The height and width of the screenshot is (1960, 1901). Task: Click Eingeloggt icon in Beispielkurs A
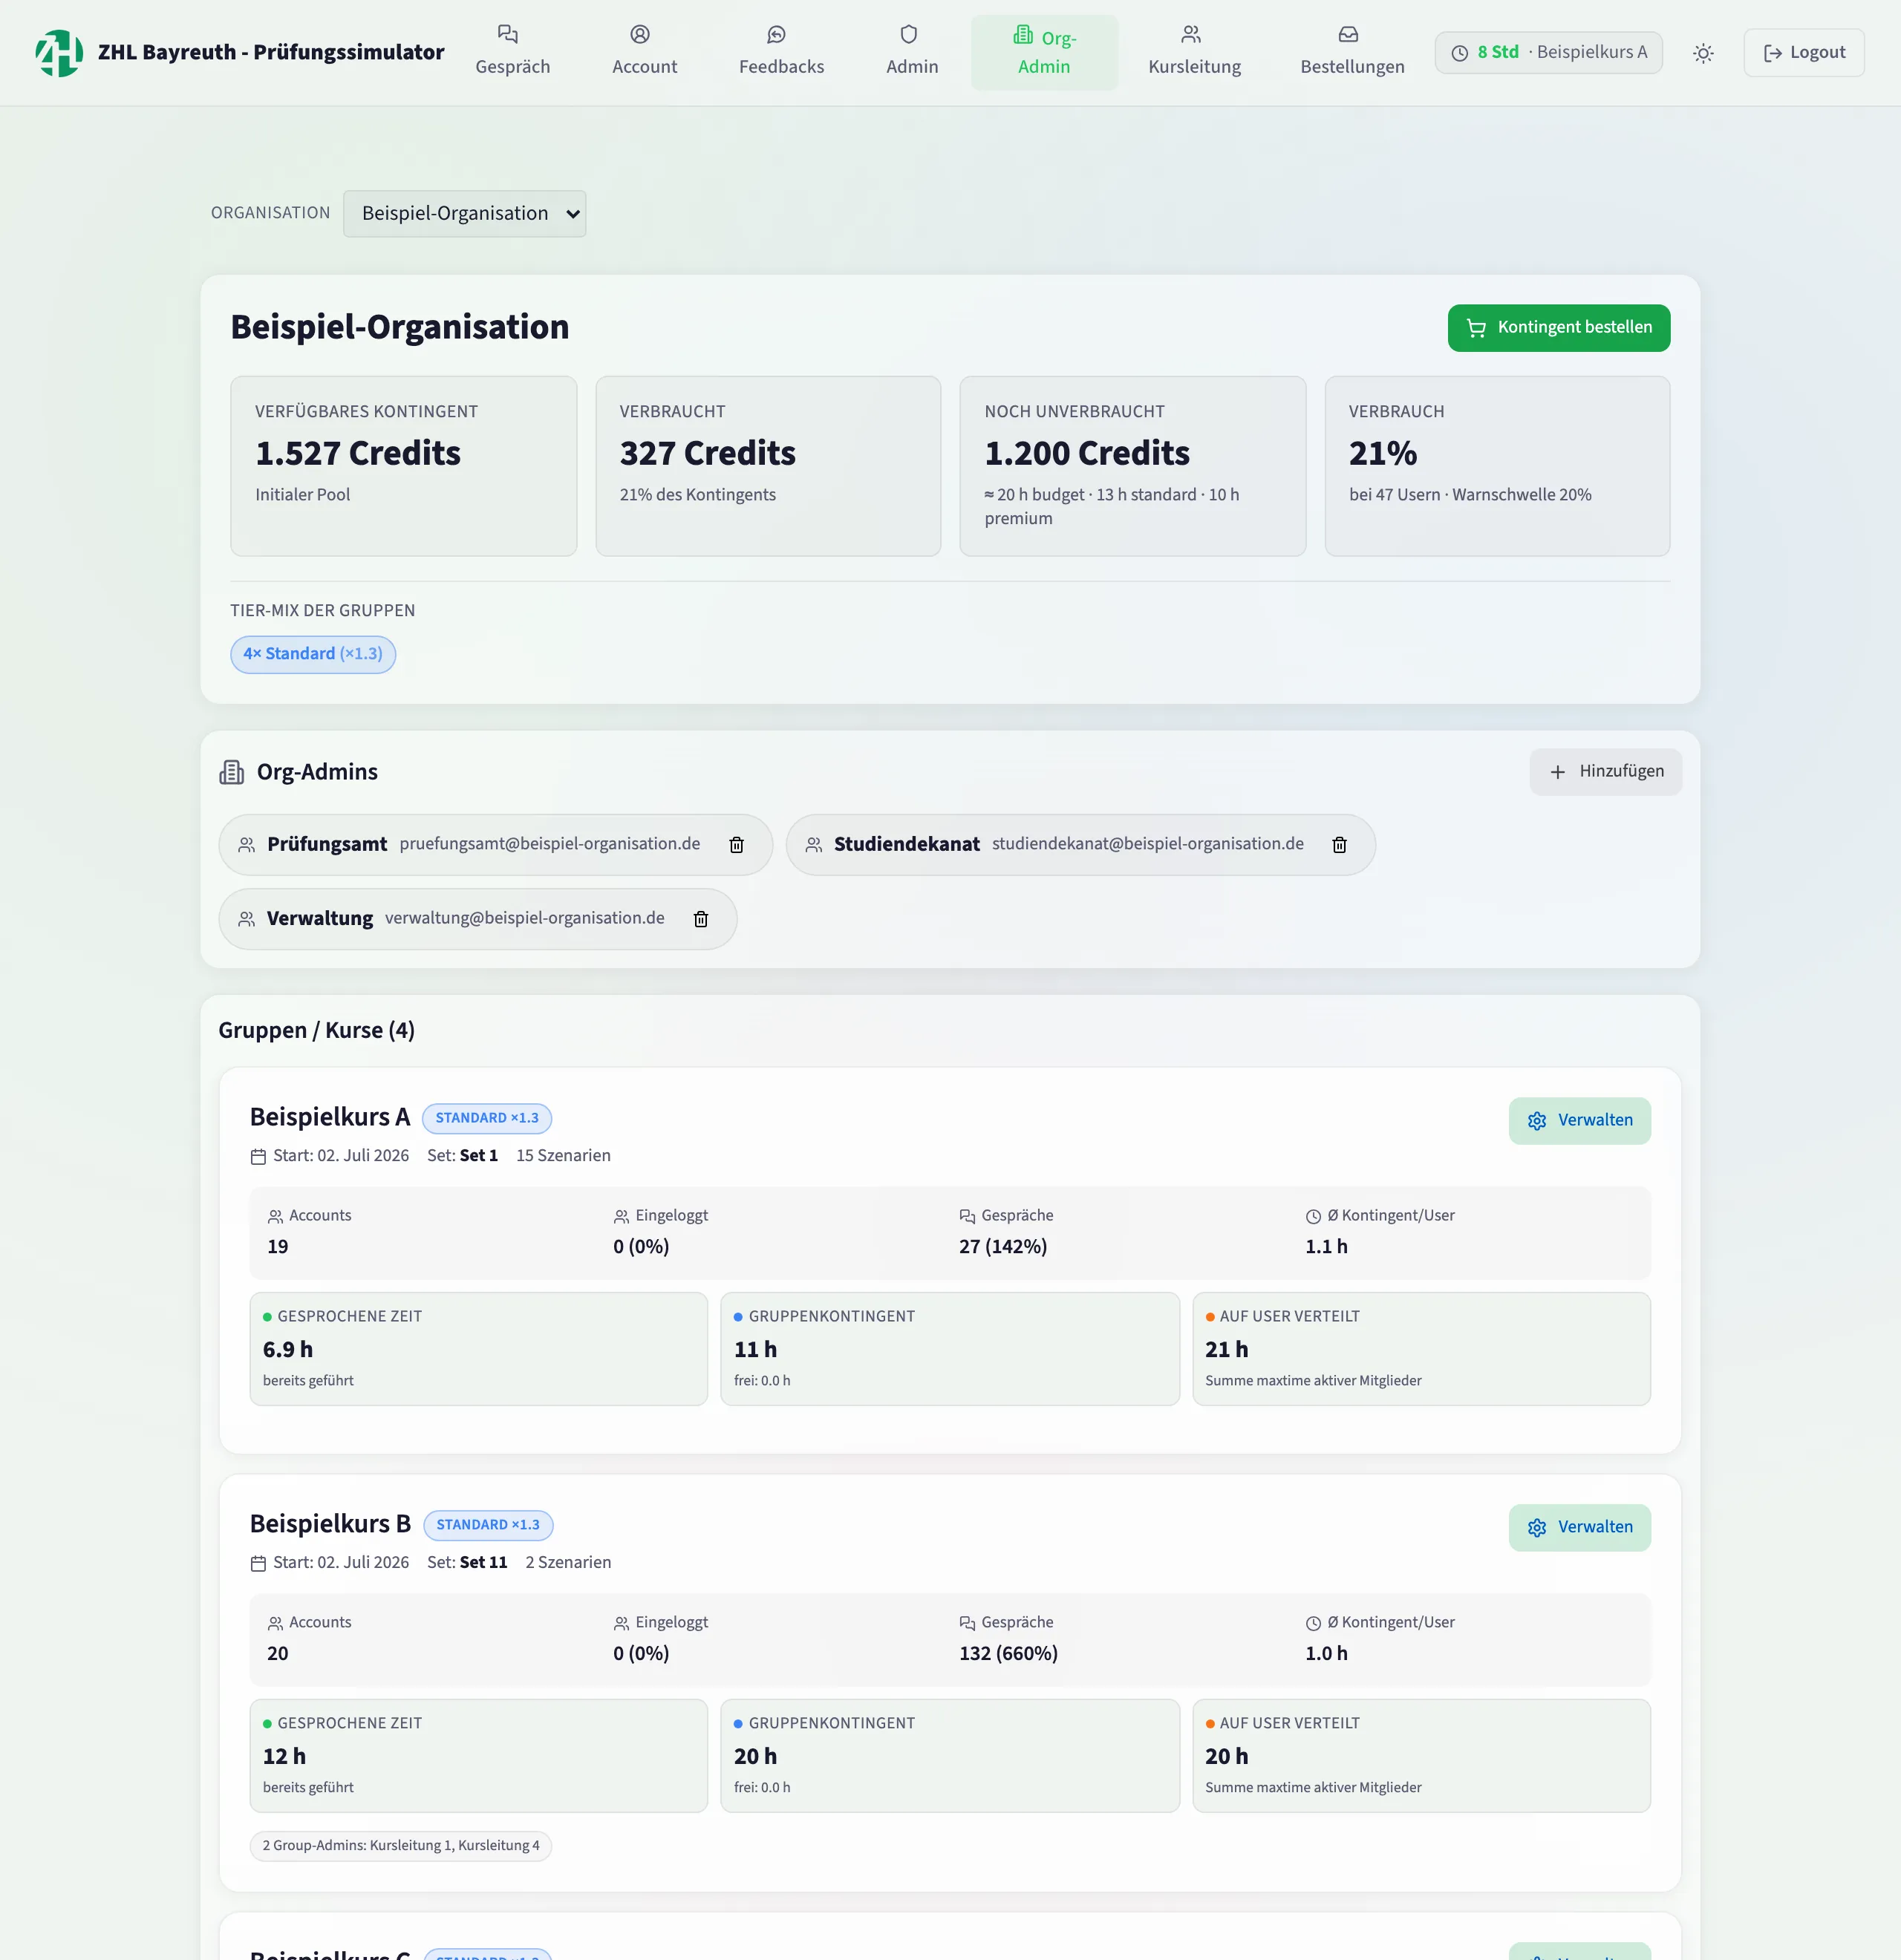(621, 1216)
